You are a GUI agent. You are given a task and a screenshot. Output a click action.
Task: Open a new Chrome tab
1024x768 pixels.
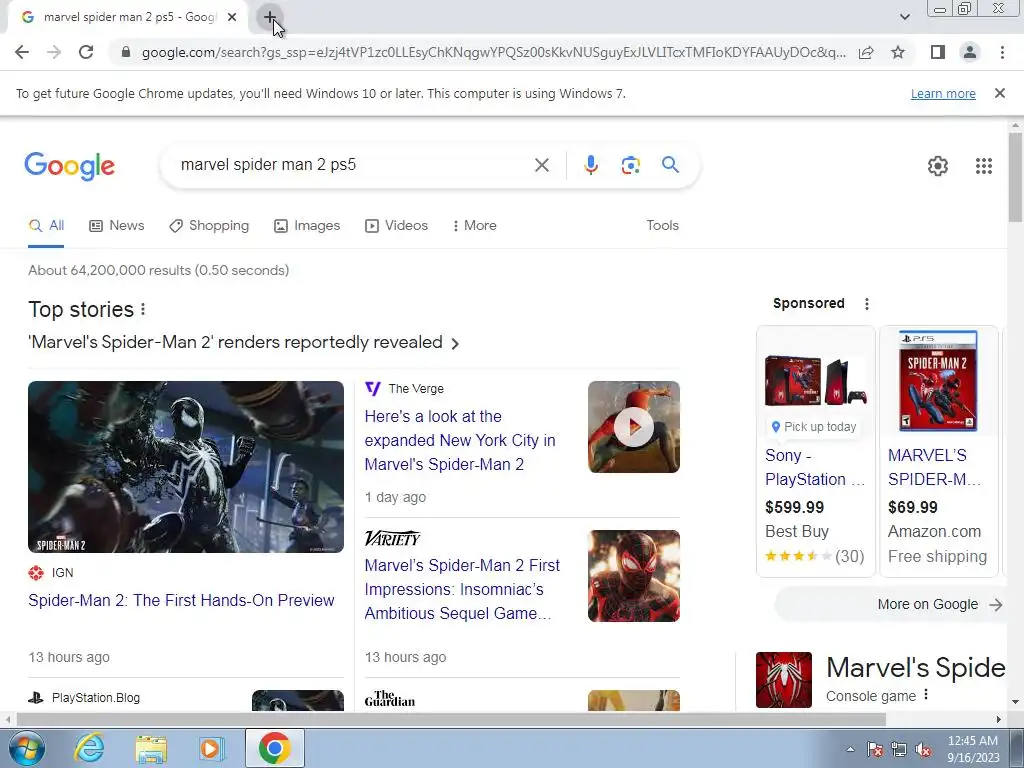270,17
